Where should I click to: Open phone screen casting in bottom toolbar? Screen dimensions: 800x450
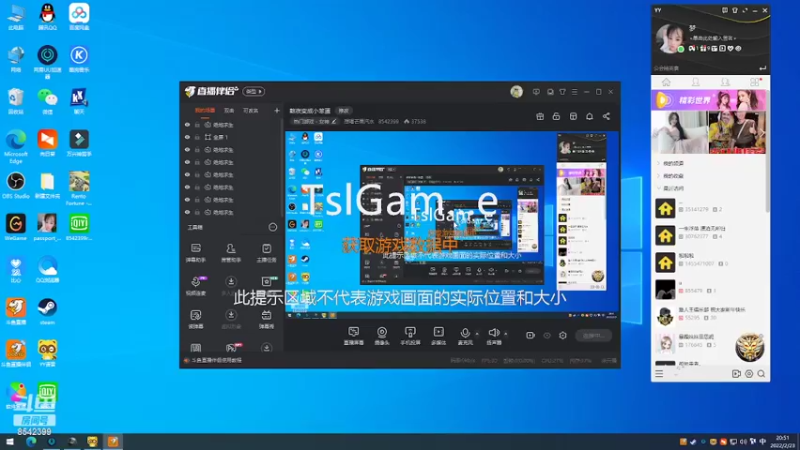(x=410, y=336)
